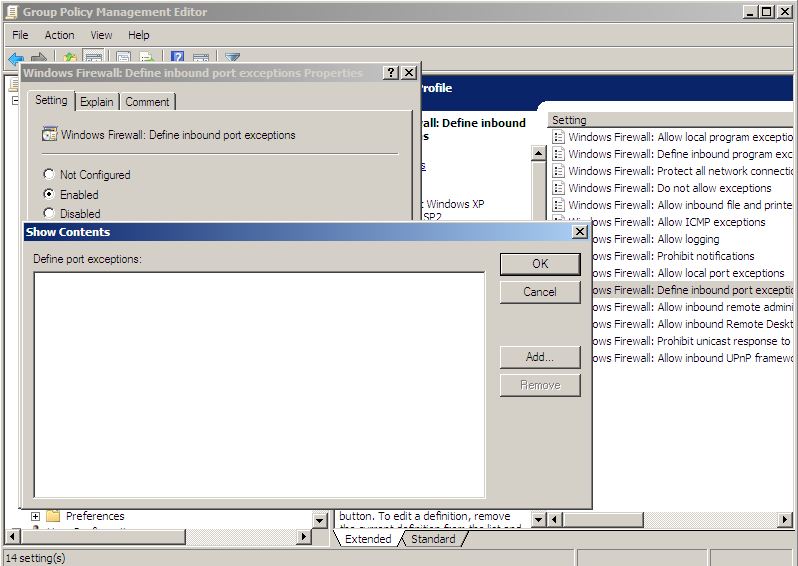This screenshot has height=566, width=798.
Task: Expand the Preferences tree node
Action: tap(35, 516)
